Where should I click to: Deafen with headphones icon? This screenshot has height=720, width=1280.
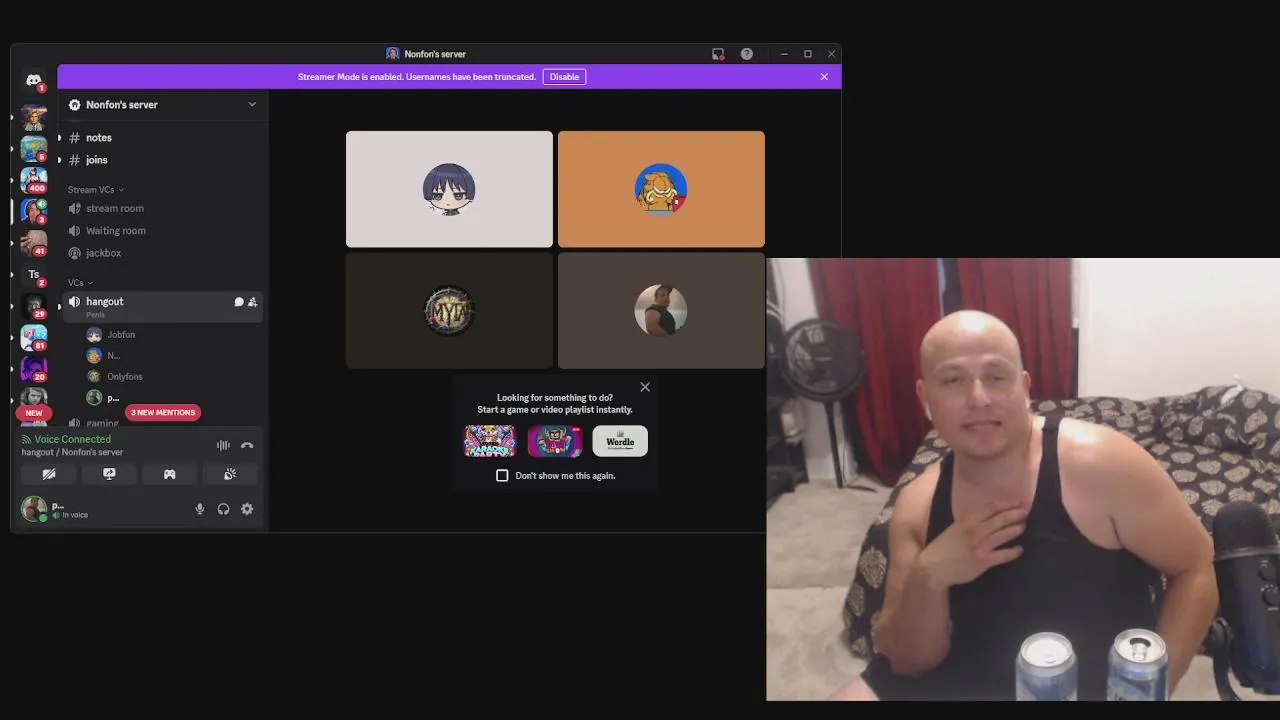coord(223,509)
